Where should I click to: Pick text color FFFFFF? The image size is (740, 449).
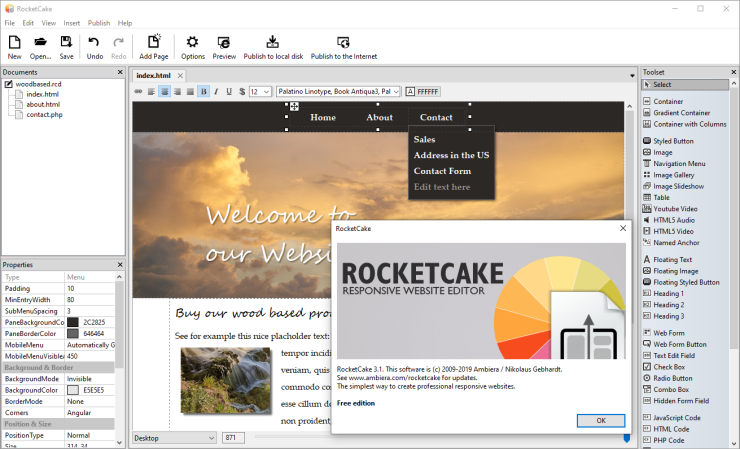coord(422,92)
